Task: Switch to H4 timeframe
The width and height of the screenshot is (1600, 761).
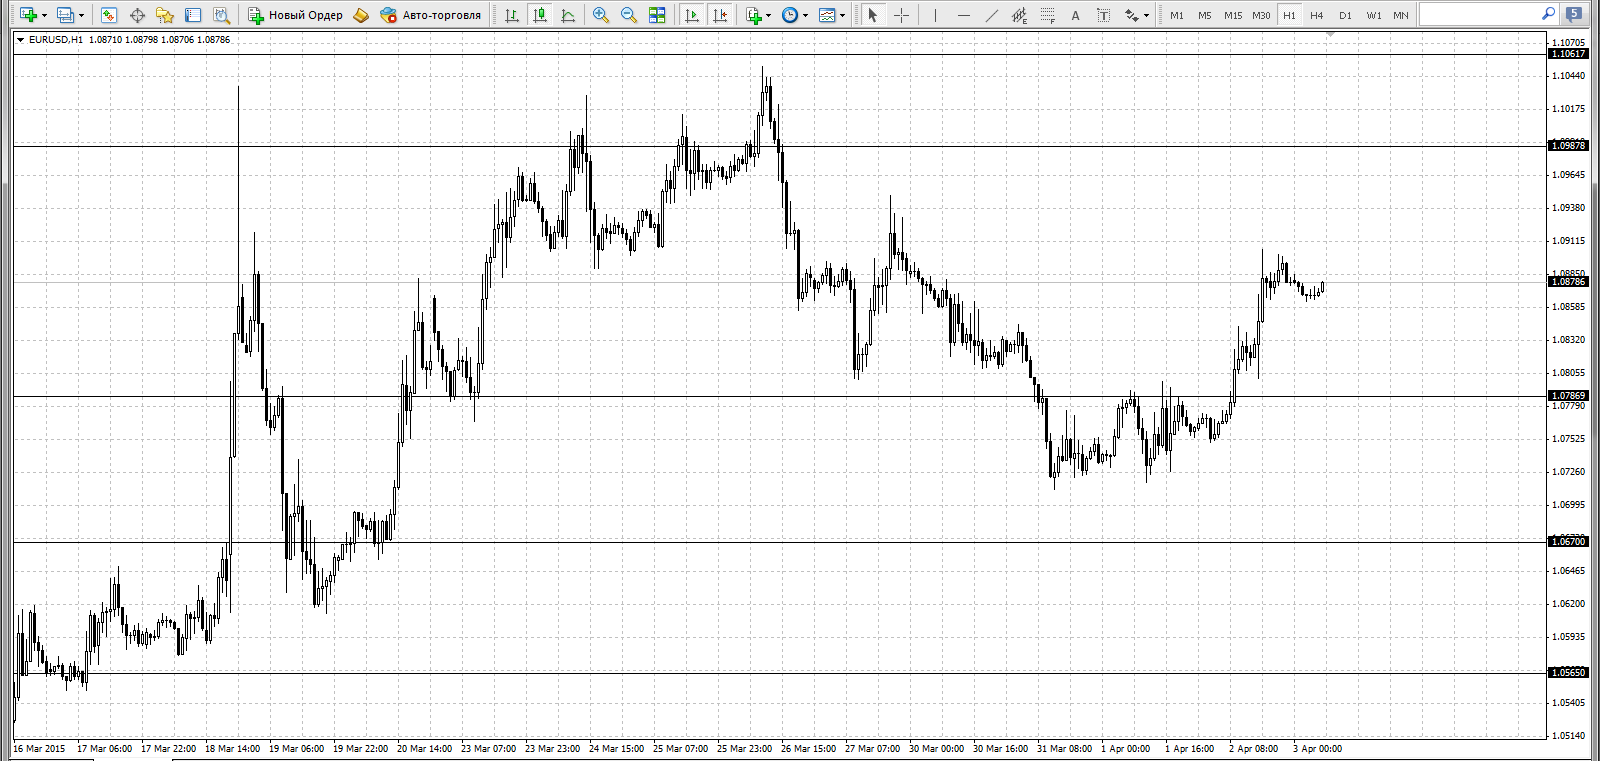Action: tap(1317, 15)
